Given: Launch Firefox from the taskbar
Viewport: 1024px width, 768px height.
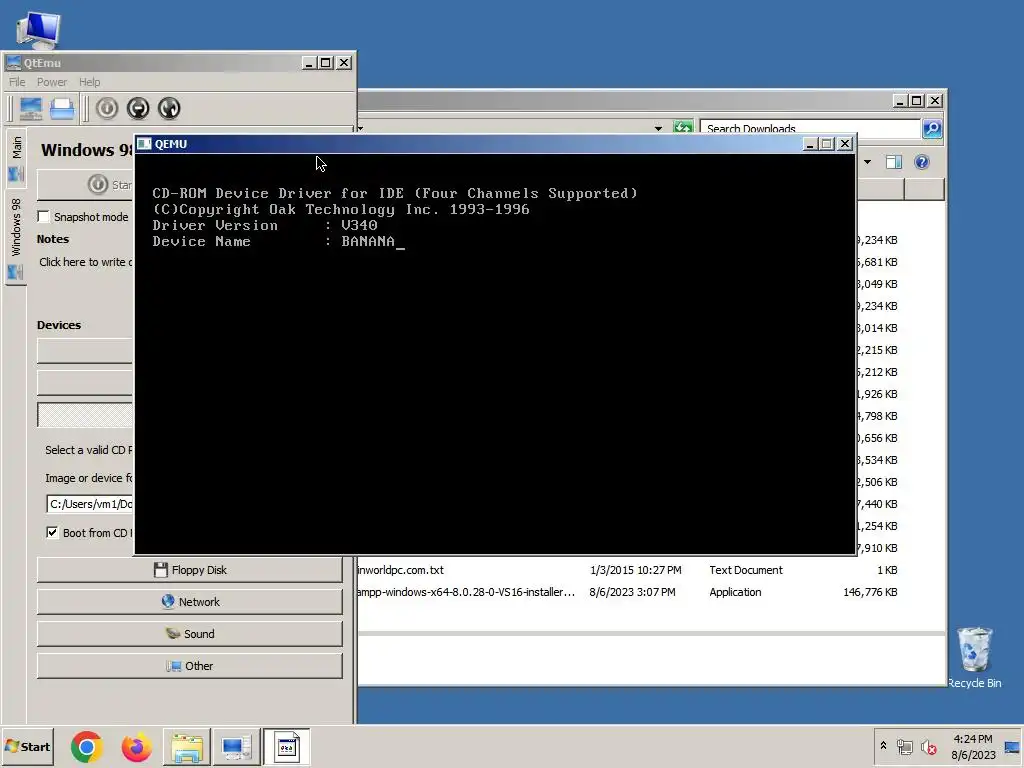Looking at the screenshot, I should pos(136,747).
